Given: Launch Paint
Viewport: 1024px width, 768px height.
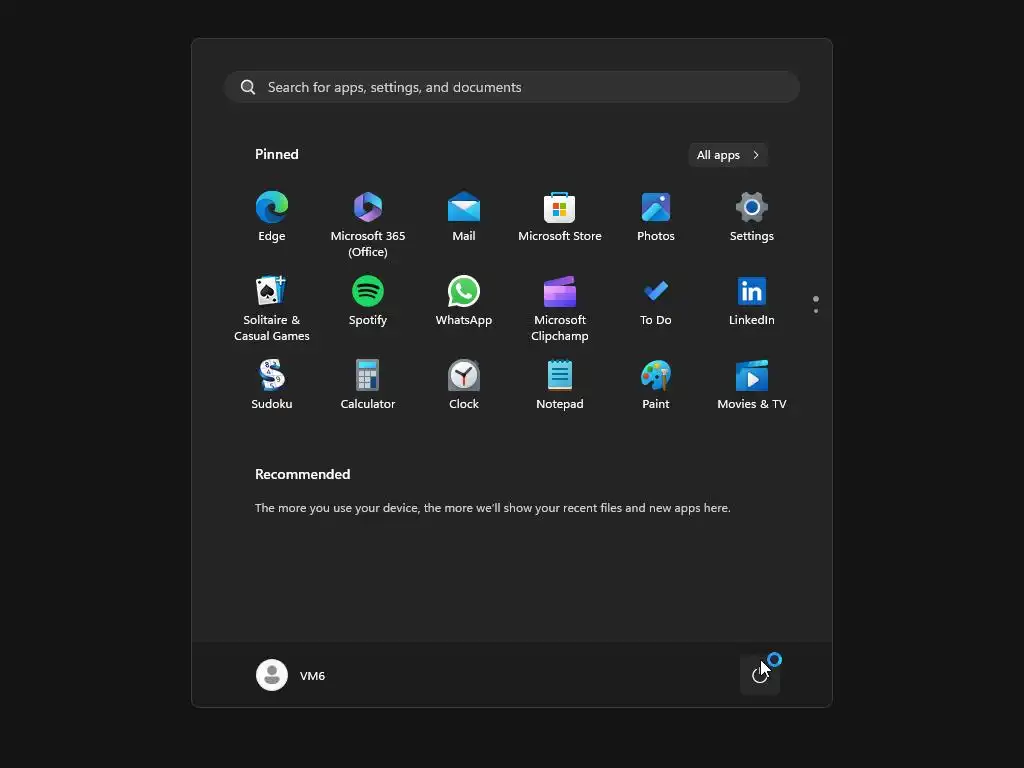Looking at the screenshot, I should pos(656,385).
